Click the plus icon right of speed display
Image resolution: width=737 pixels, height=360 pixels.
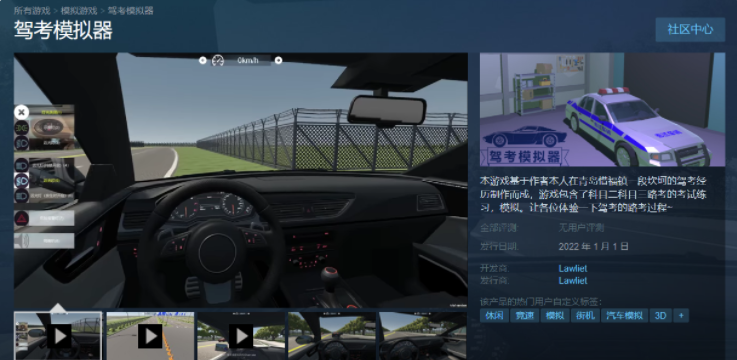(278, 60)
